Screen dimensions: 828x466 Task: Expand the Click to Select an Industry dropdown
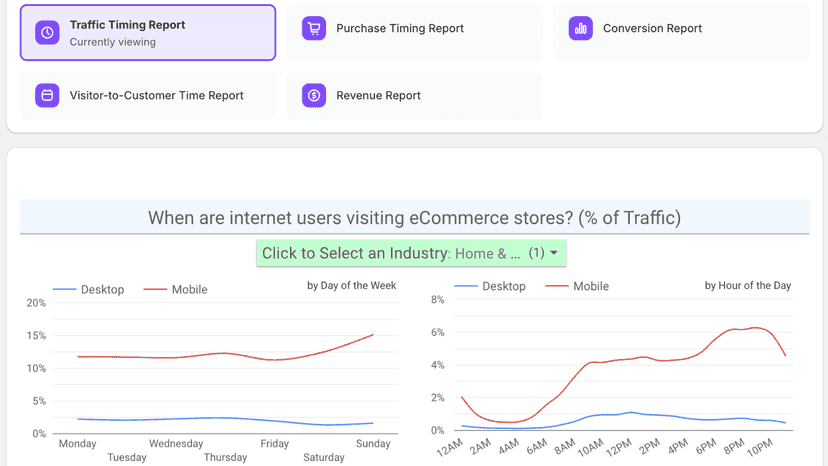[x=411, y=253]
